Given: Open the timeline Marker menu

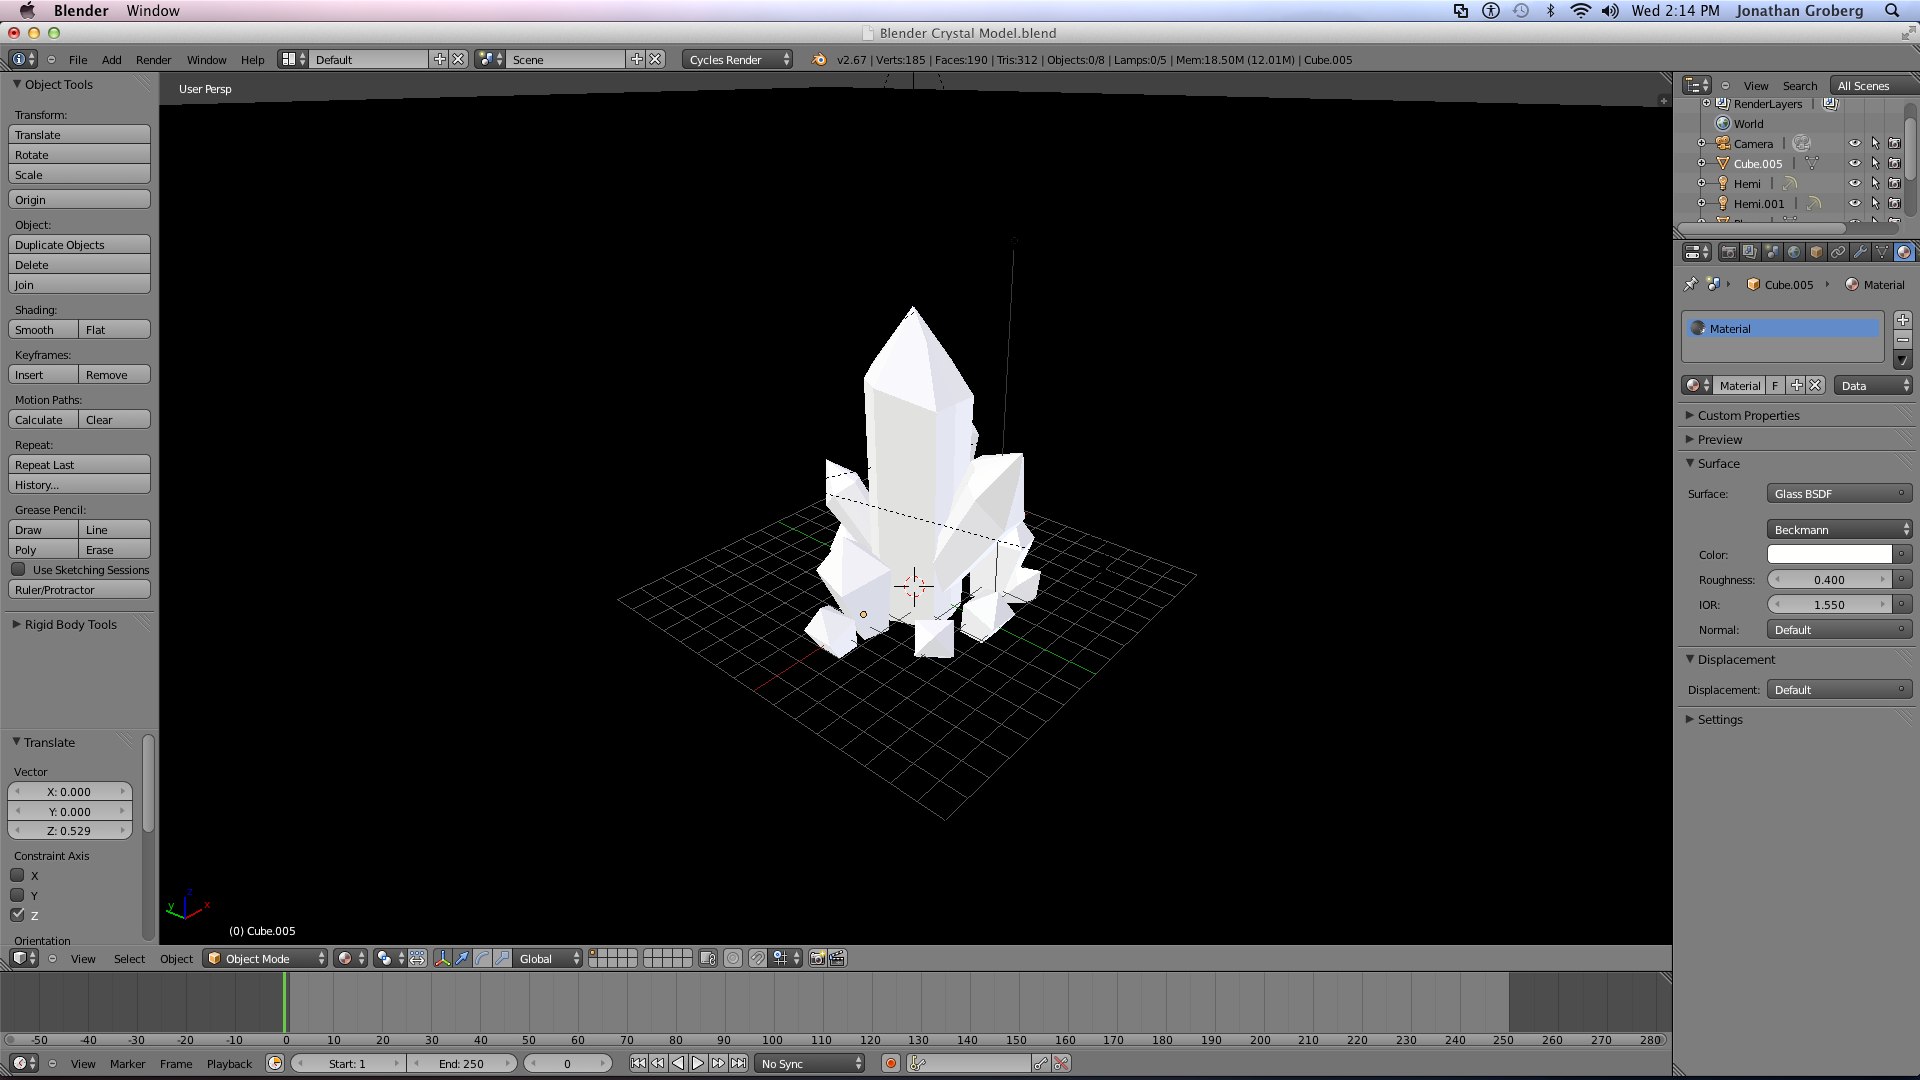Looking at the screenshot, I should point(127,1064).
